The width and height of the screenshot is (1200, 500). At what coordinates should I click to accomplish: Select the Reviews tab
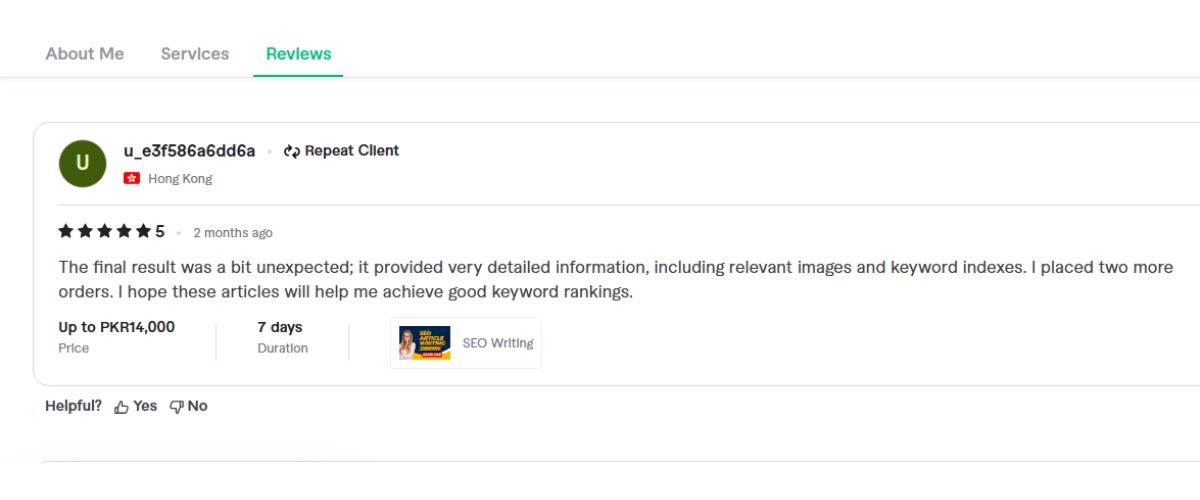click(x=298, y=54)
